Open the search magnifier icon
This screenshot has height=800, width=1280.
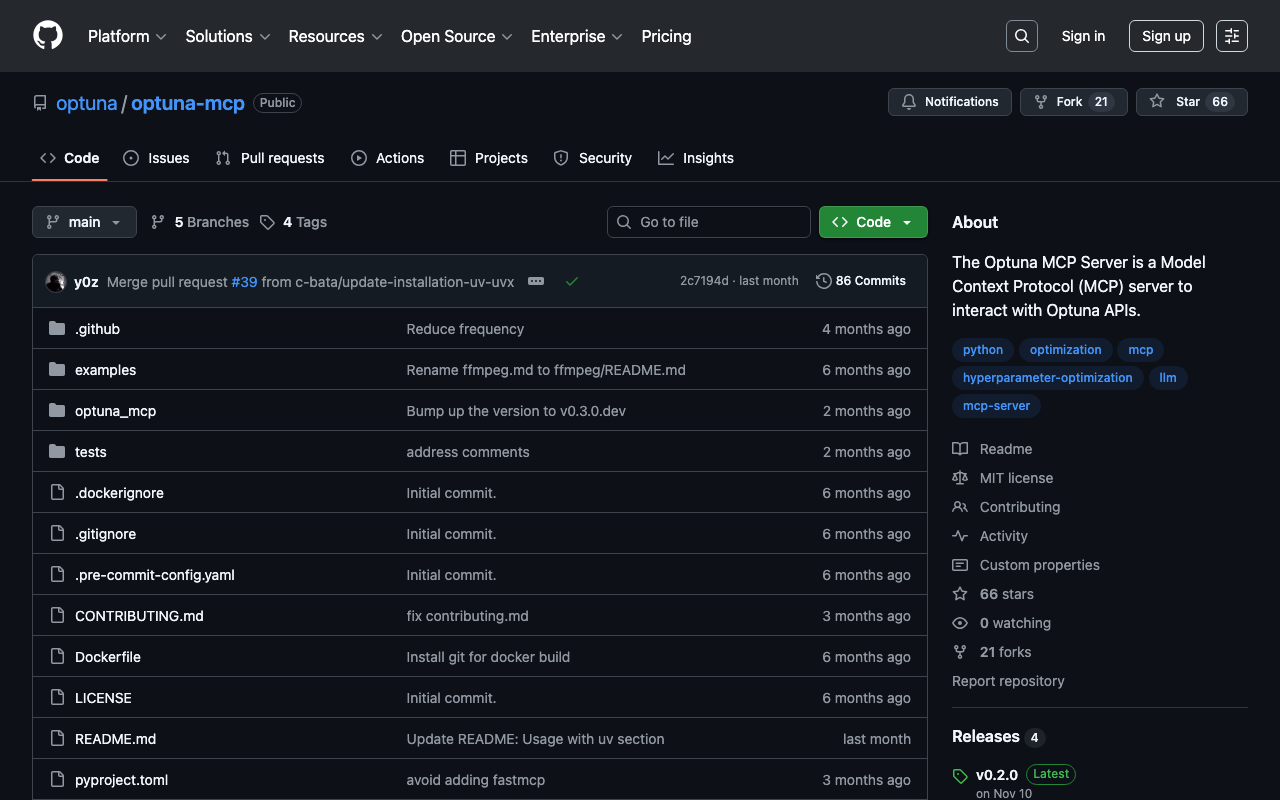[1021, 36]
